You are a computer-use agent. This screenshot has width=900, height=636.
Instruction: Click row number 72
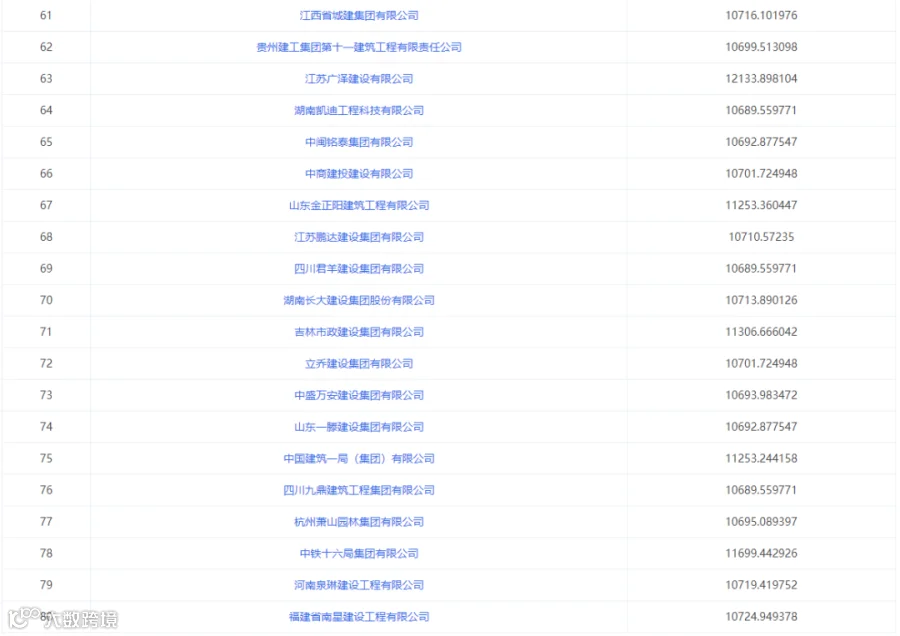[46, 363]
